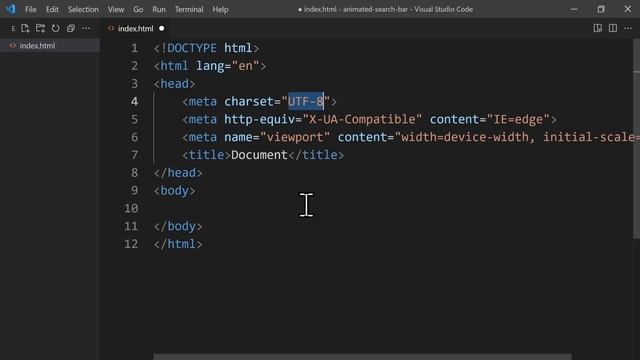This screenshot has height=360, width=640.
Task: Click the HTML icon beside index.html in Explorer
Action: click(13, 45)
